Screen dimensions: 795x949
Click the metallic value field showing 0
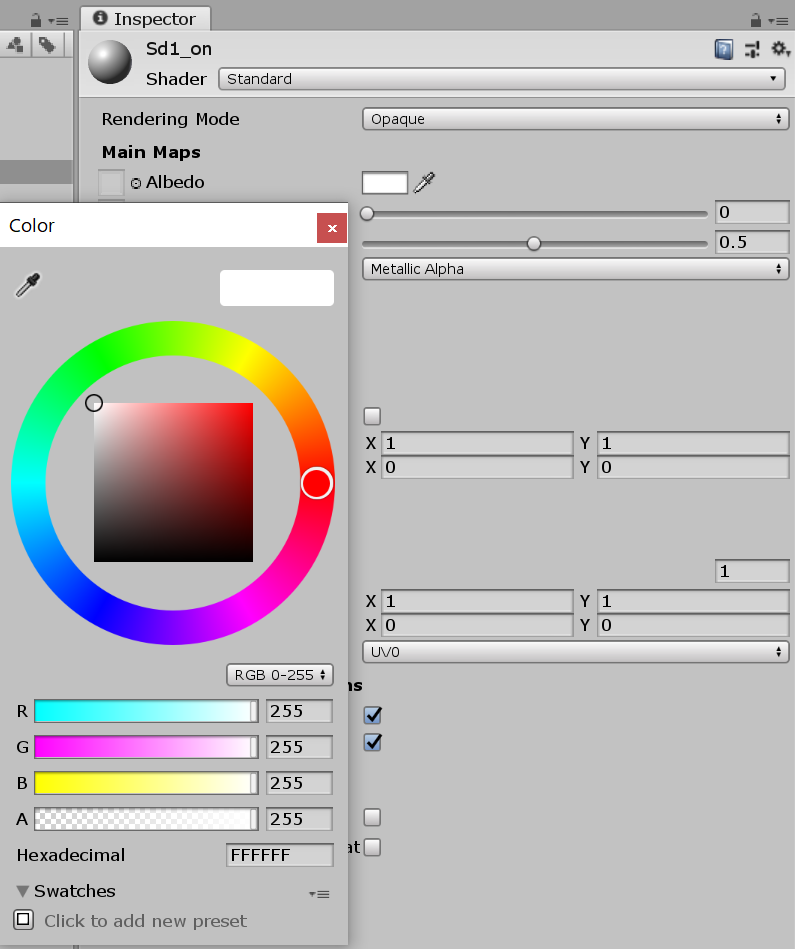(x=752, y=212)
